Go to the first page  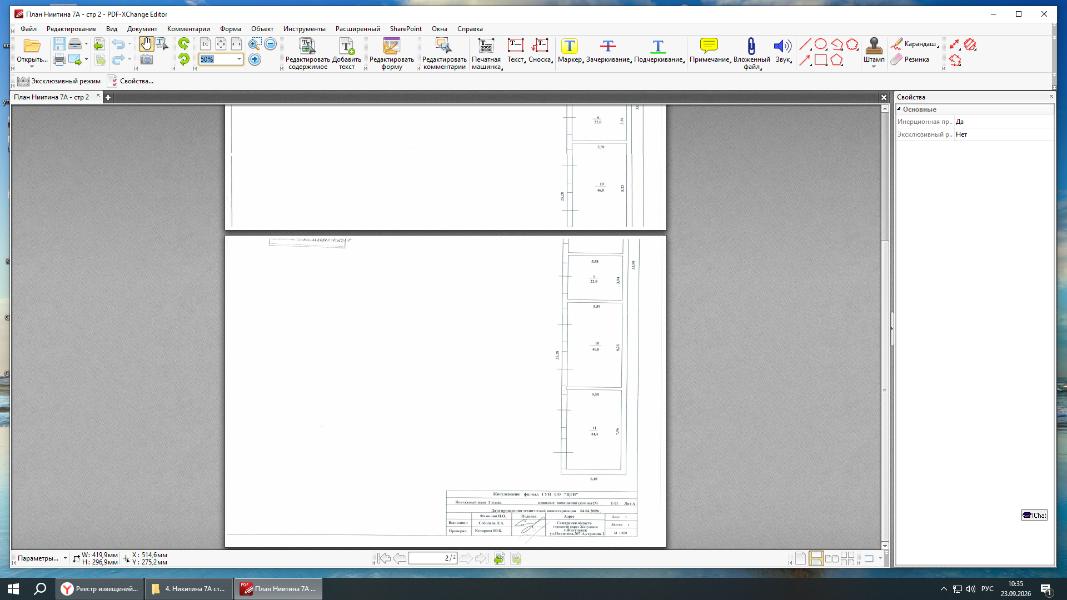point(384,559)
